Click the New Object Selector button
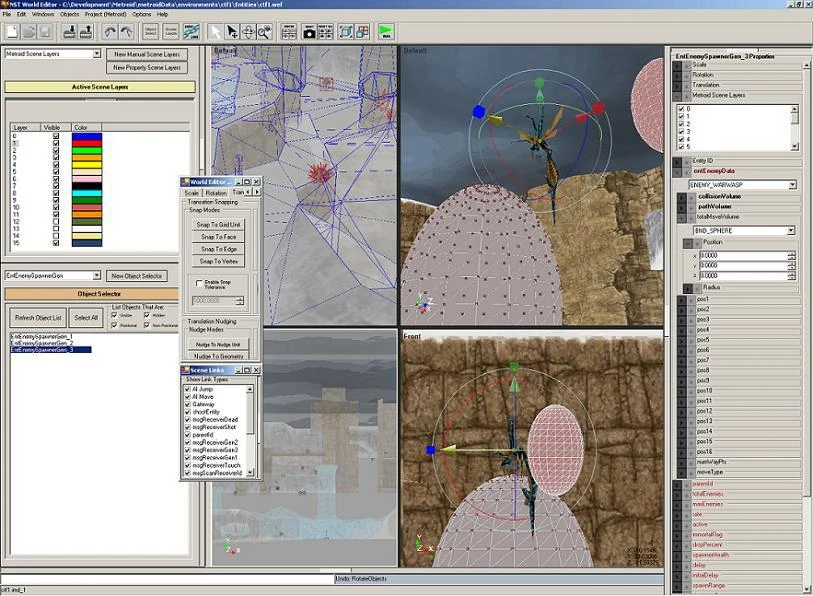 pos(137,276)
